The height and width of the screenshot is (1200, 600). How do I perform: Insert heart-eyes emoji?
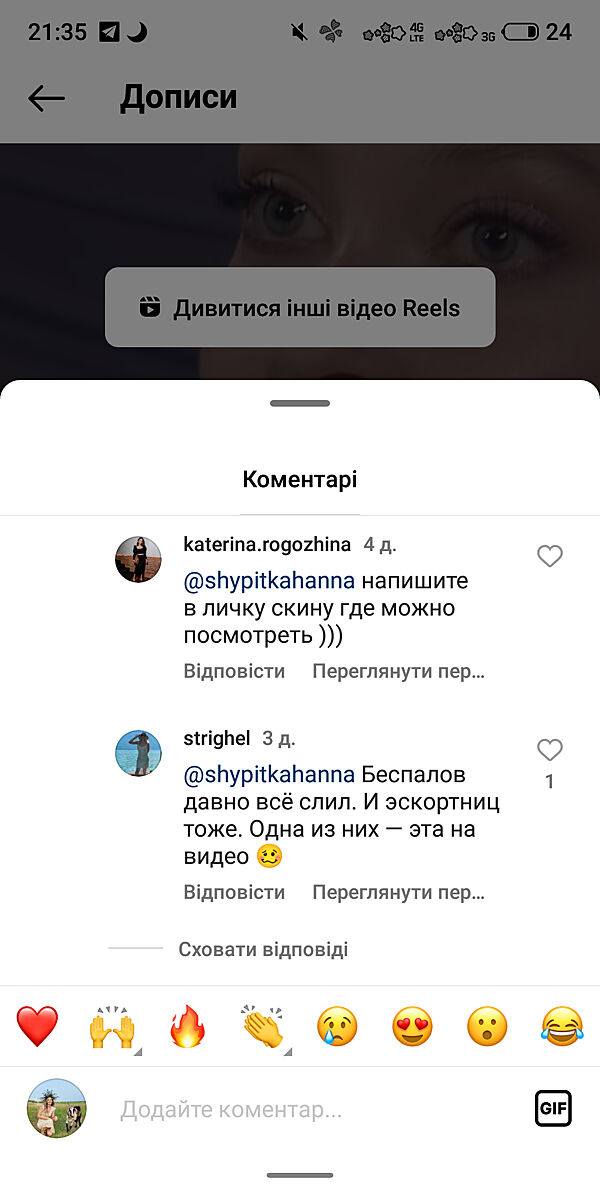[x=412, y=1027]
